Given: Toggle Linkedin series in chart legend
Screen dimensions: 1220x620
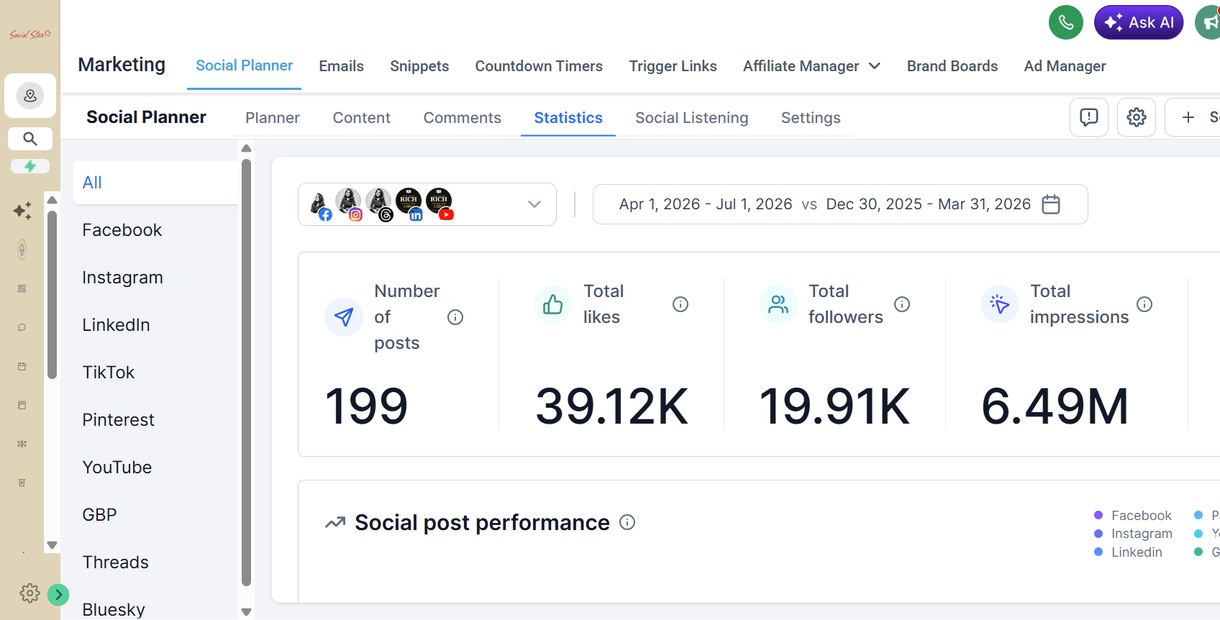Looking at the screenshot, I should point(1128,552).
